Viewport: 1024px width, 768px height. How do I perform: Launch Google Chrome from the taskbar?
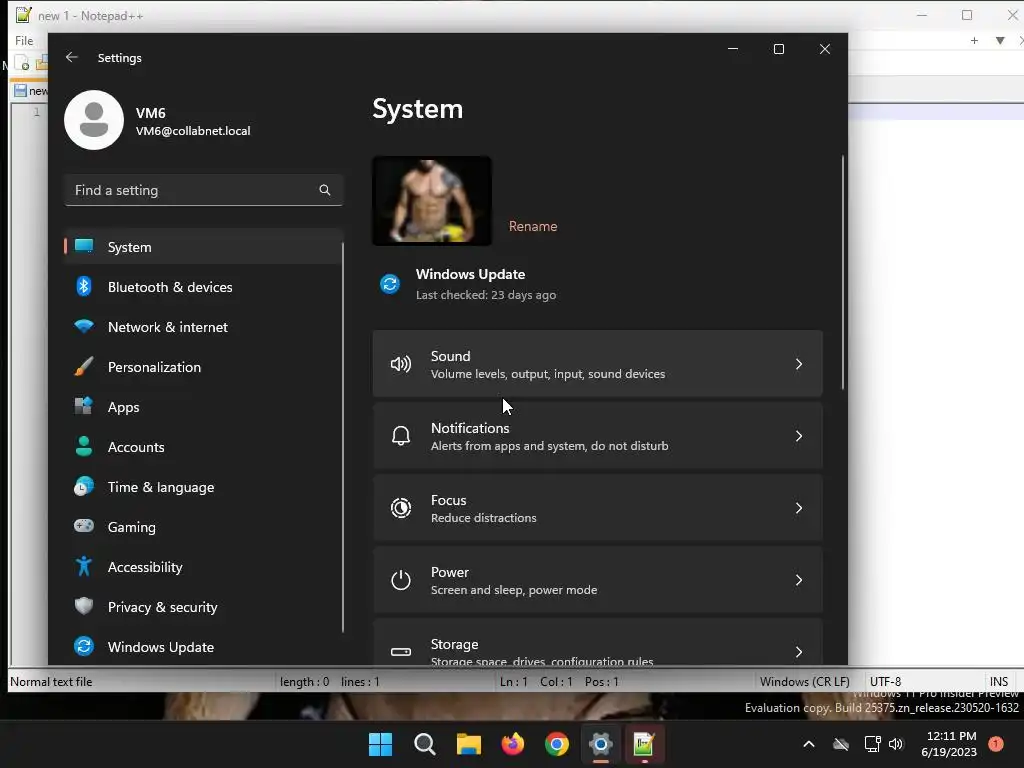(557, 744)
